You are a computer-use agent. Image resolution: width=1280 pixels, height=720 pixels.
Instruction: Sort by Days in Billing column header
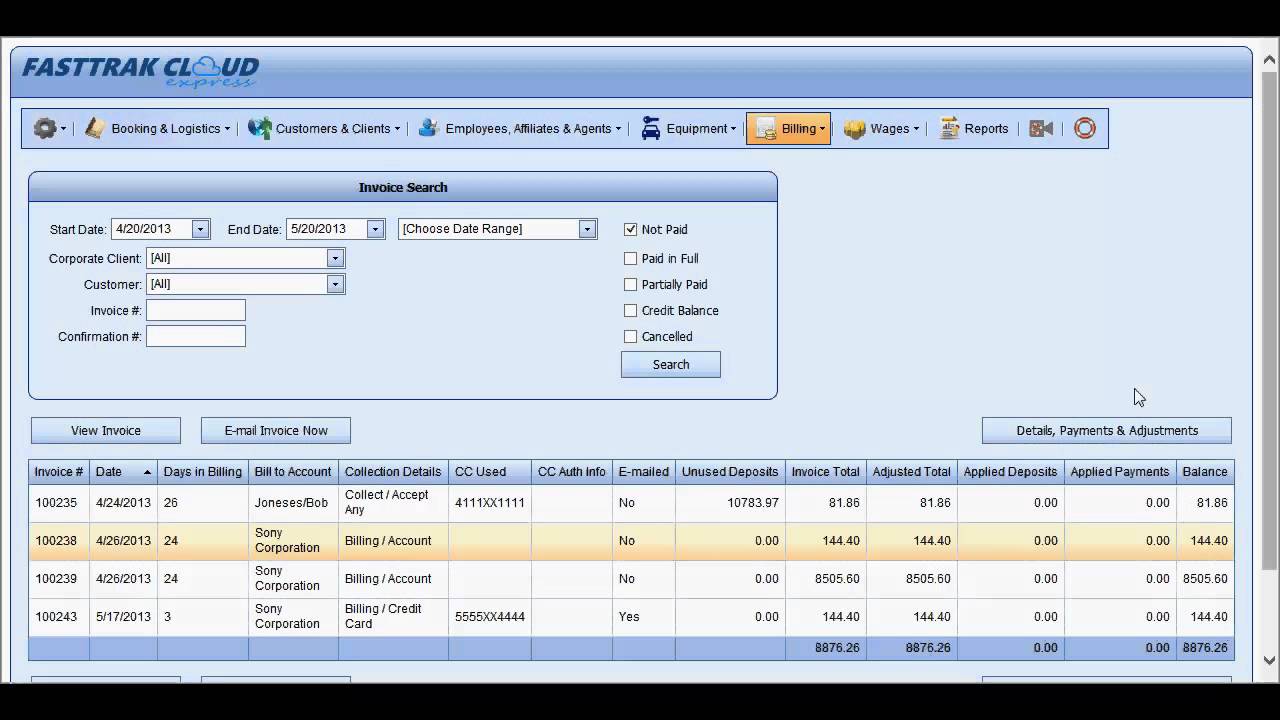pyautogui.click(x=203, y=472)
